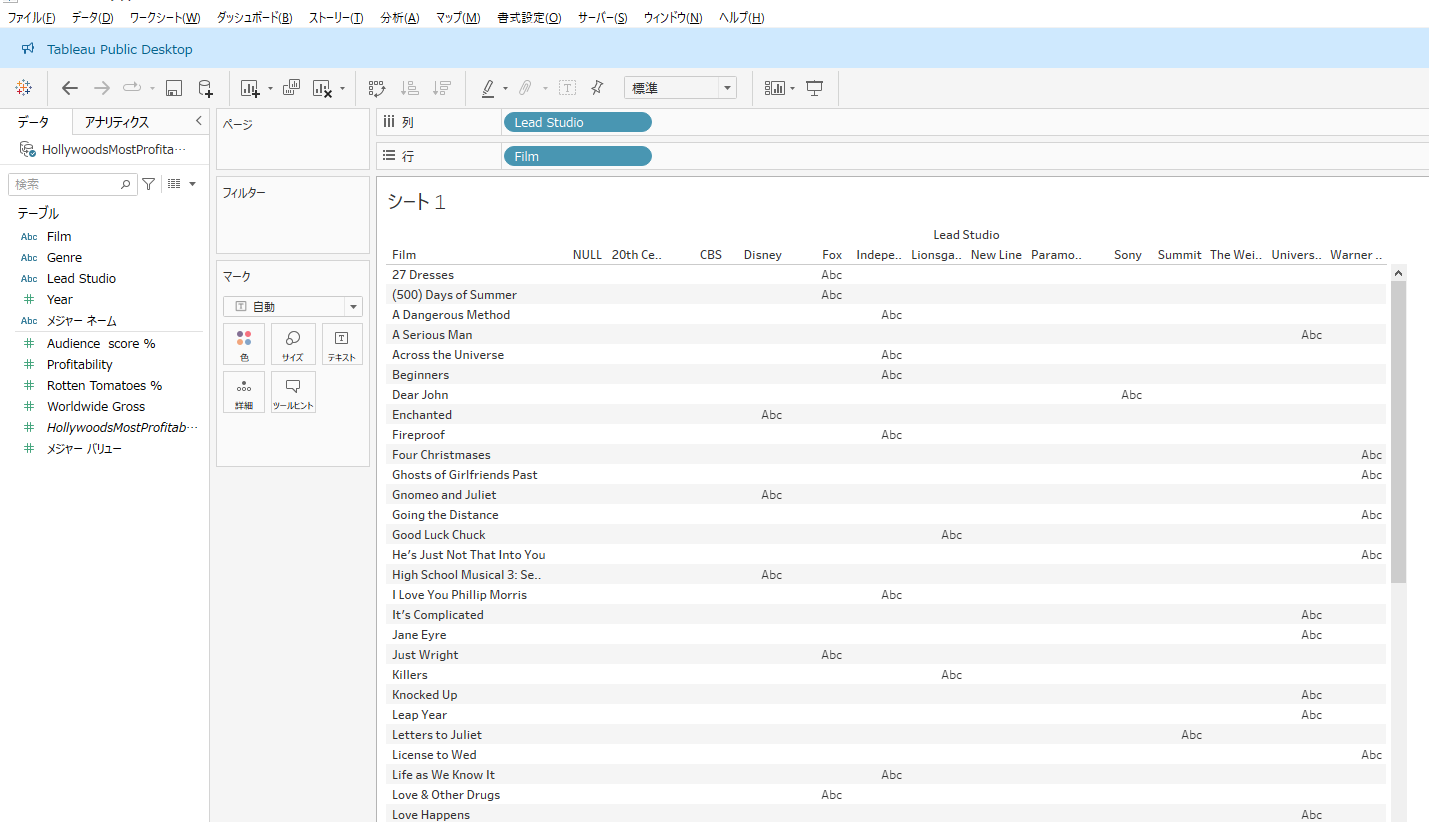The image size is (1429, 822).
Task: Add a new data source cylinder icon
Action: pos(205,88)
